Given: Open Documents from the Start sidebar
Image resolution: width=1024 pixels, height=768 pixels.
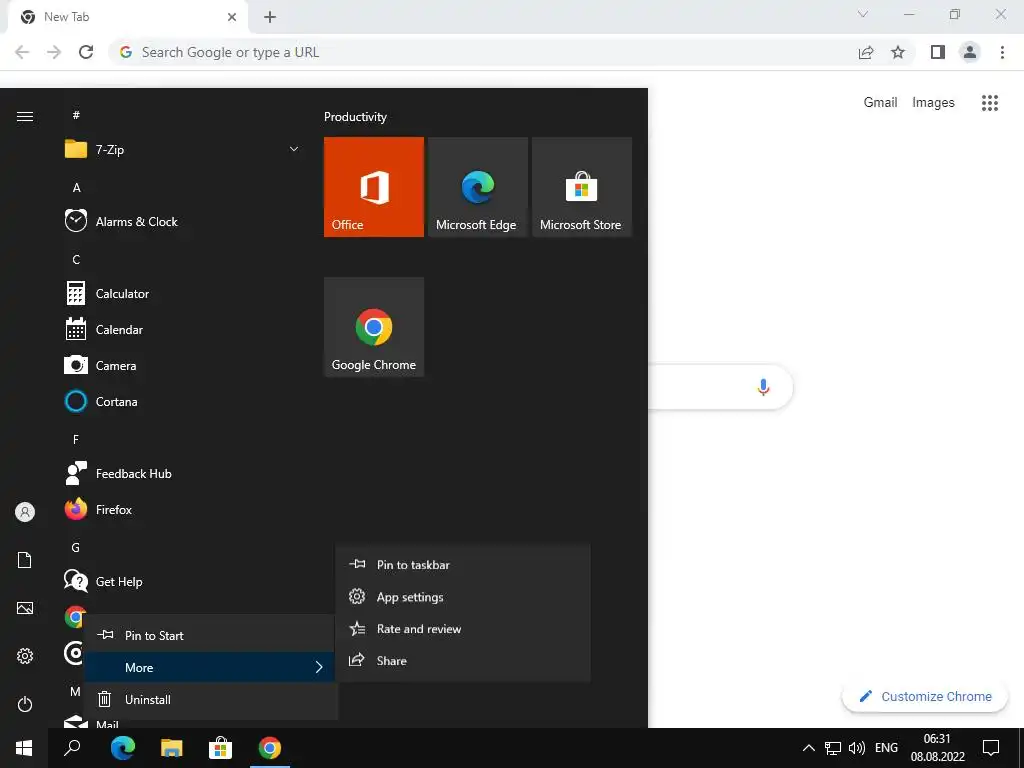Looking at the screenshot, I should 25,560.
